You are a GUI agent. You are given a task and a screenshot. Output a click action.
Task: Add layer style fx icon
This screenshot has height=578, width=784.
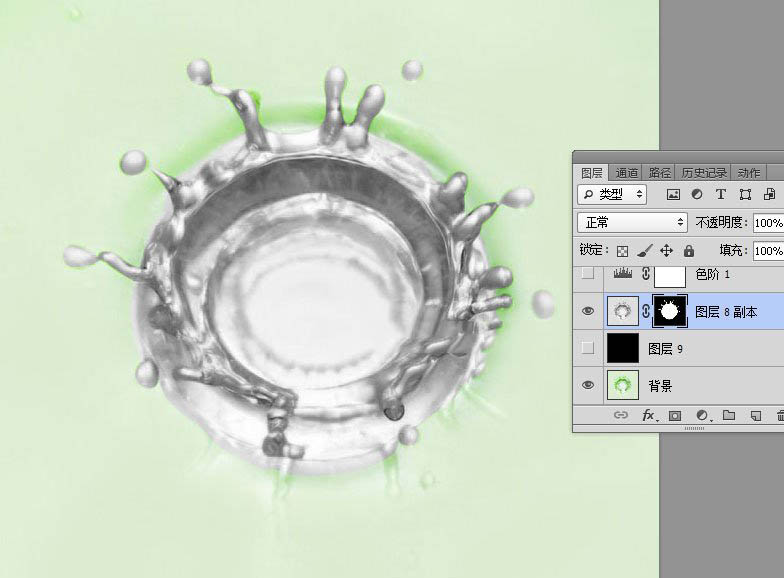coord(649,416)
